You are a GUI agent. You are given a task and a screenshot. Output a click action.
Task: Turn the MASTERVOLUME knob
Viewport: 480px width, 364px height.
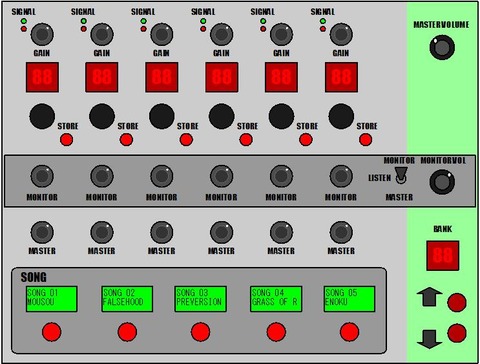tap(442, 47)
